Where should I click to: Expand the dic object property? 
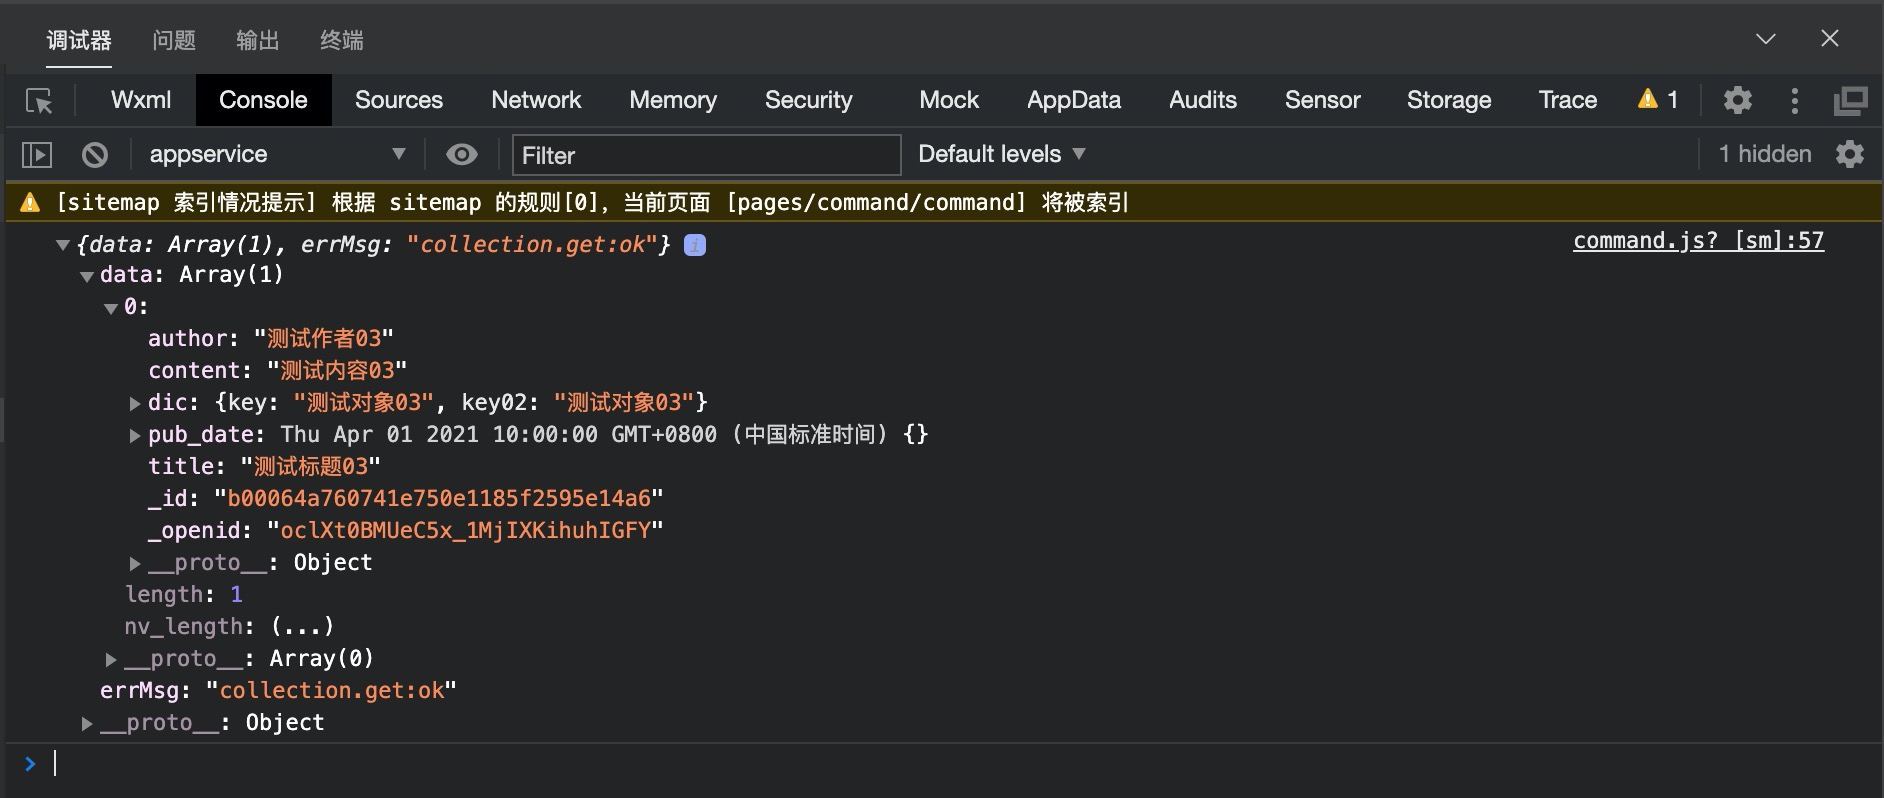pyautogui.click(x=135, y=403)
